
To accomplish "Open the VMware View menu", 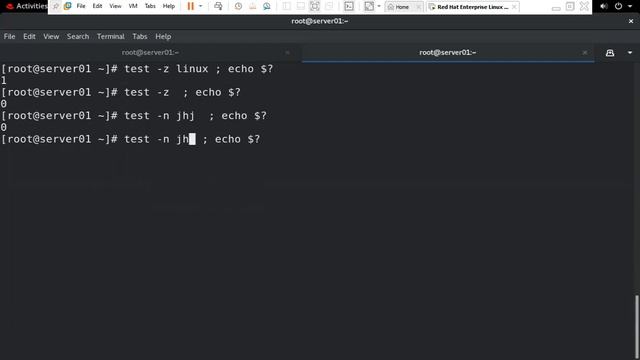I will [x=115, y=6].
